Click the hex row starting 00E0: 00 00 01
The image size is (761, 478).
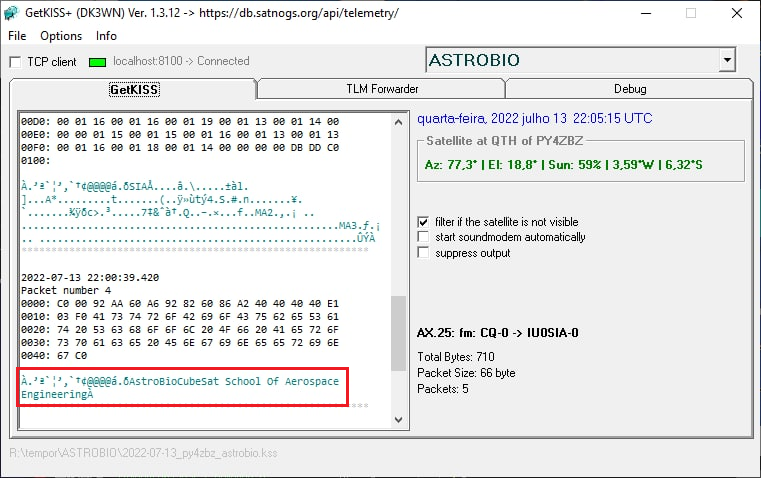(x=180, y=134)
